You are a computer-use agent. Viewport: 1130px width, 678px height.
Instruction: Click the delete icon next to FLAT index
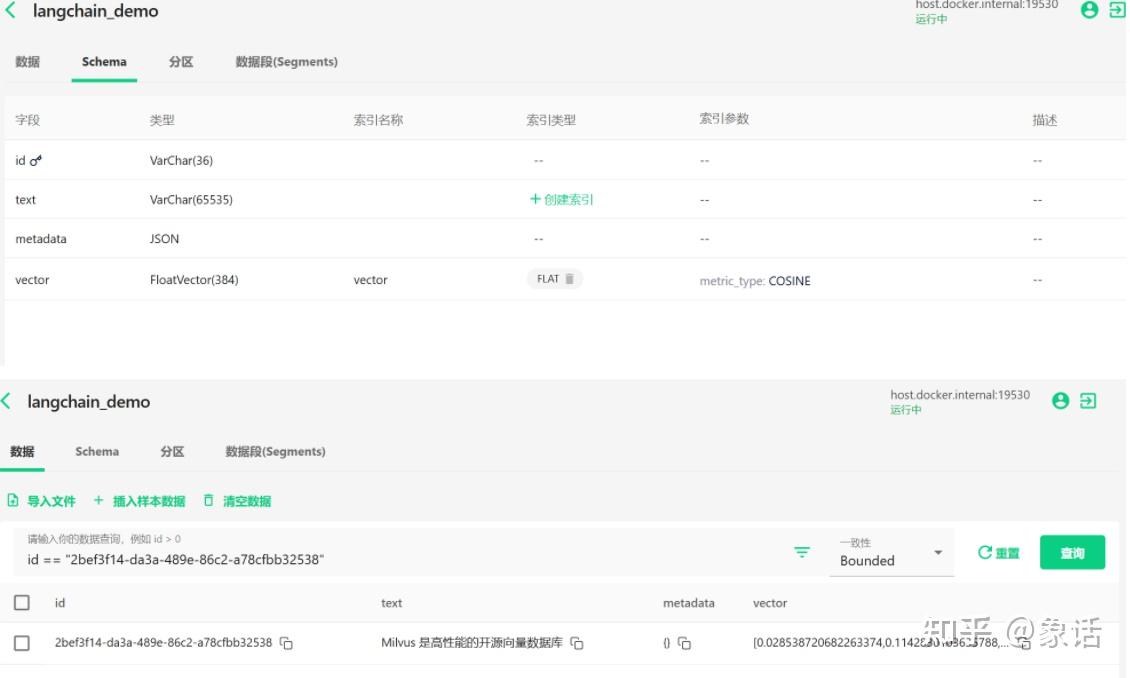[567, 279]
